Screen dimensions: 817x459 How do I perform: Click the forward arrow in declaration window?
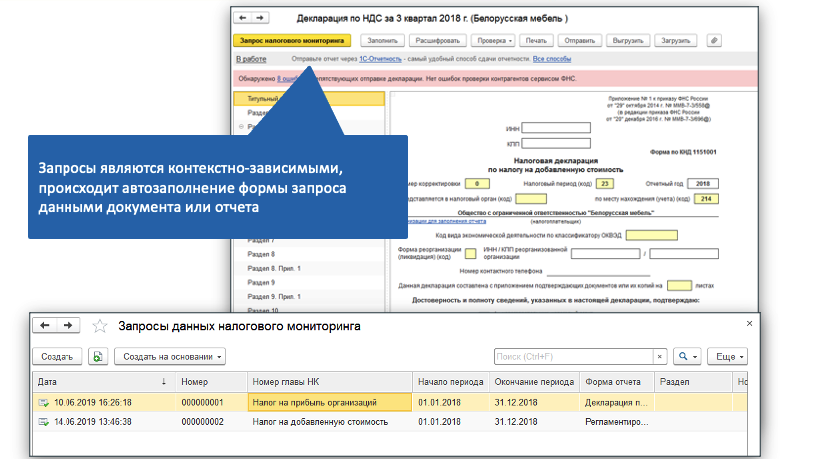[x=260, y=18]
